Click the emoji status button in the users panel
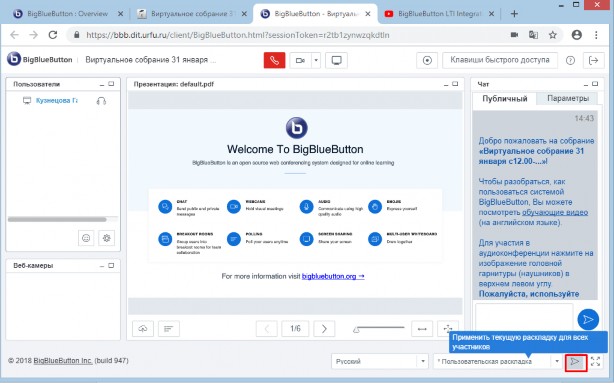The width and height of the screenshot is (614, 383). pos(86,238)
